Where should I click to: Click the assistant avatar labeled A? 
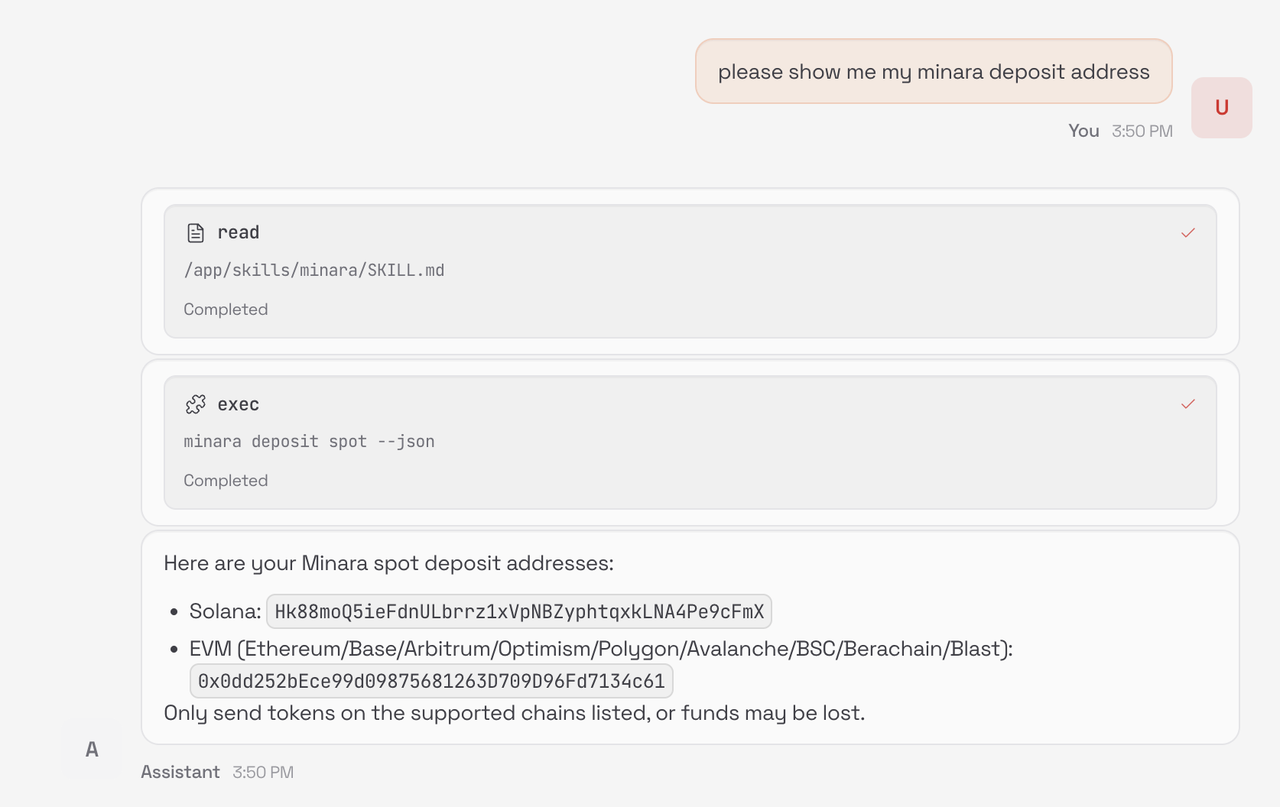(x=92, y=749)
